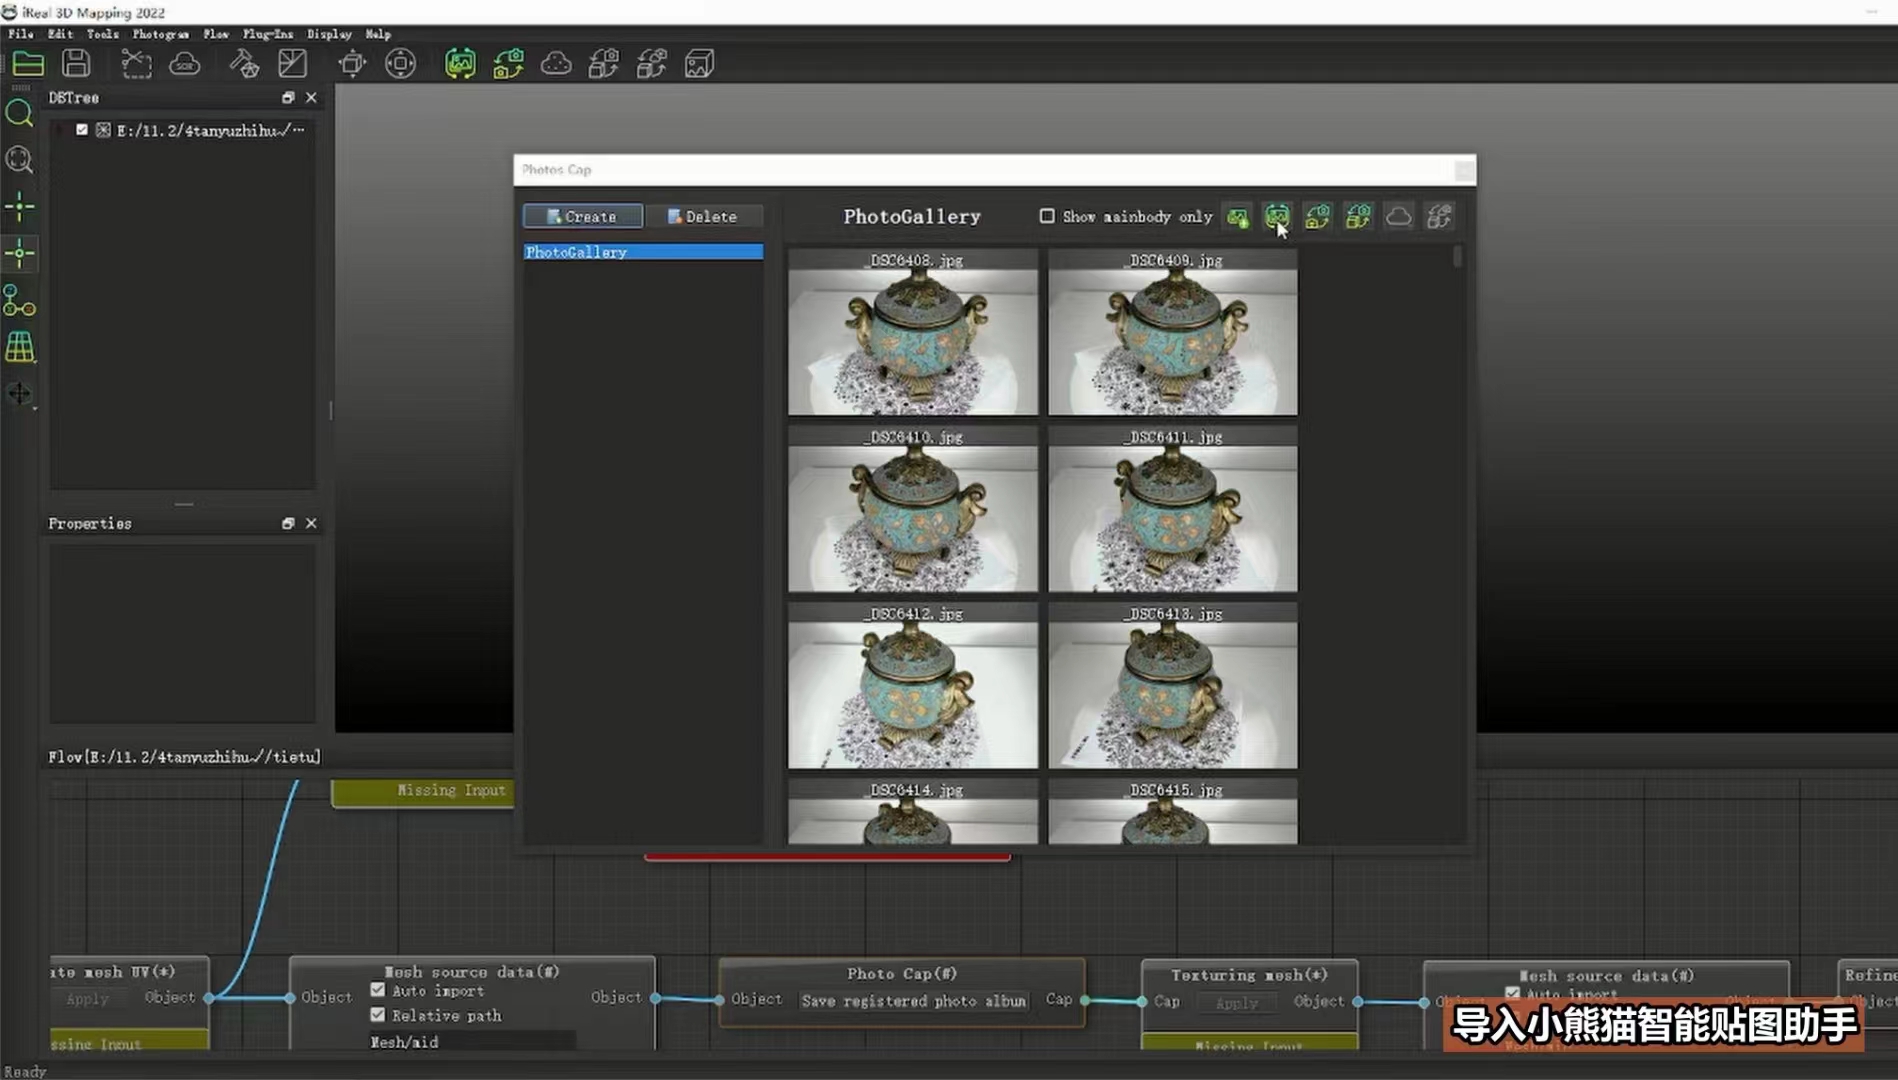This screenshot has width=1898, height=1080.
Task: Click the floppy disk save icon
Action: coord(76,64)
